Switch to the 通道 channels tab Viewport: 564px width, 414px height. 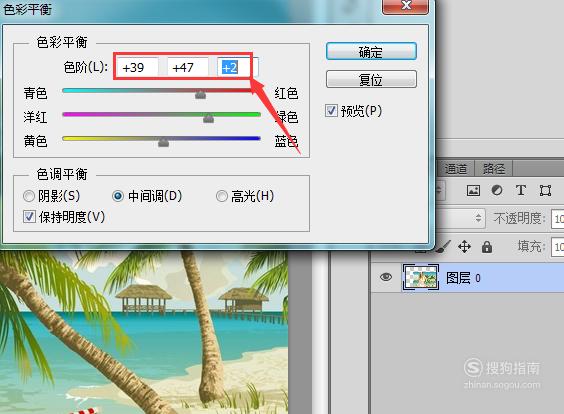click(456, 168)
